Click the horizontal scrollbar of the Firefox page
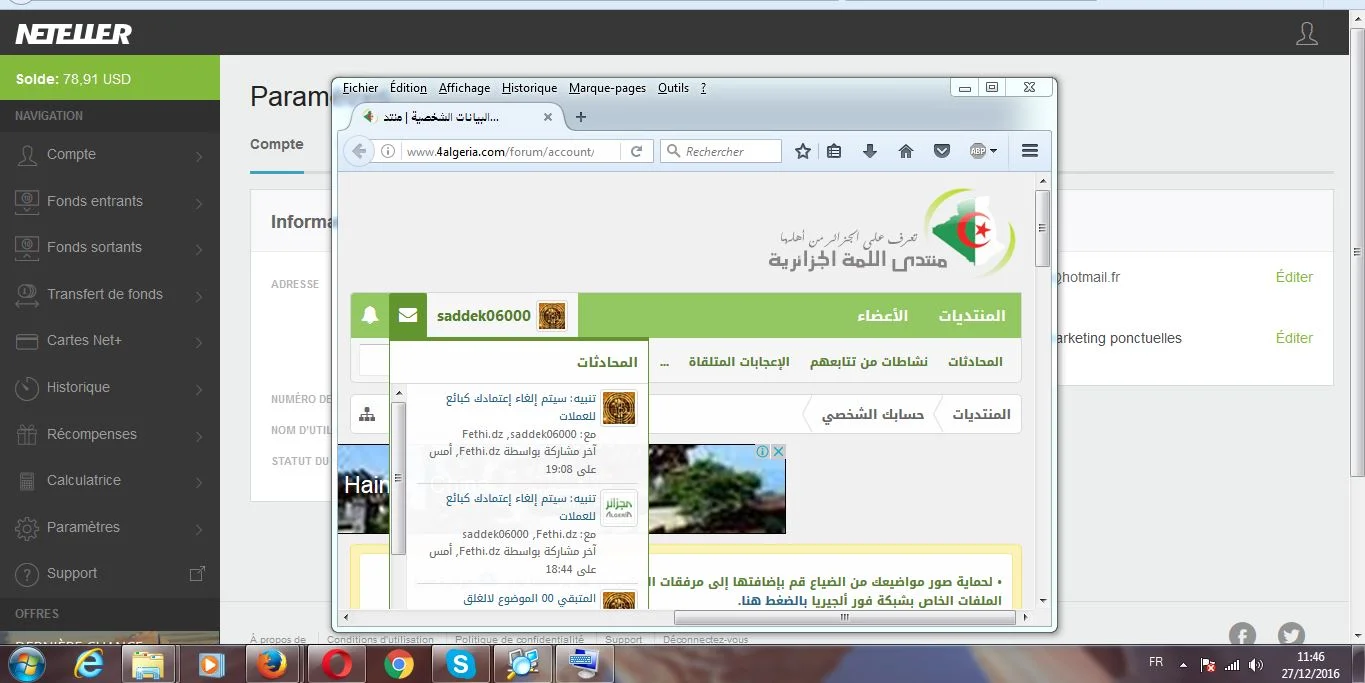Screen dimensions: 1365x683 845,618
